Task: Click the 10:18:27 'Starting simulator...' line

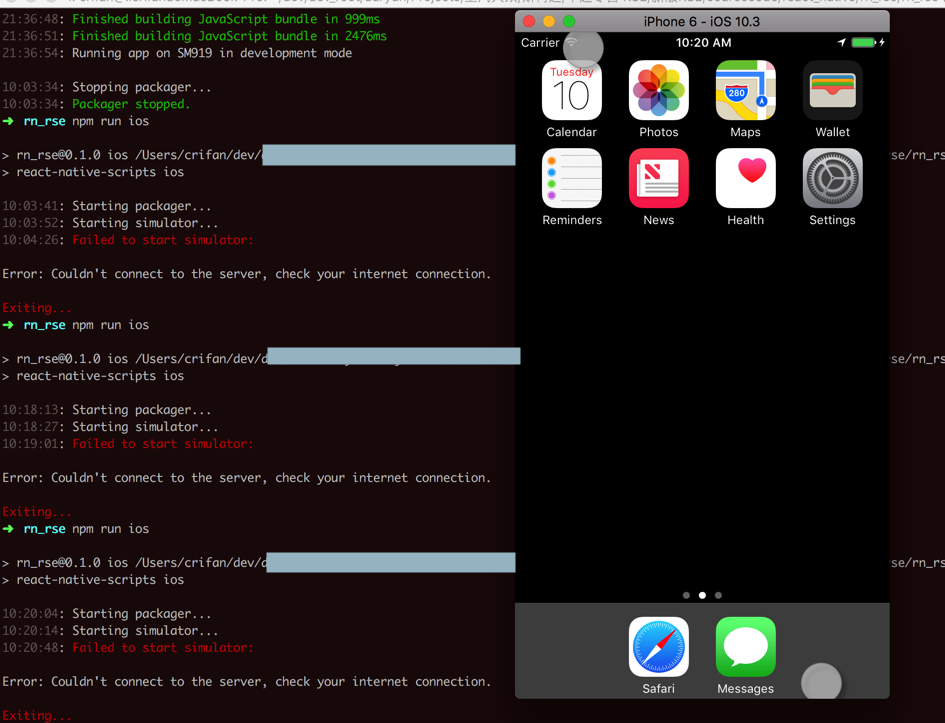Action: 110,427
